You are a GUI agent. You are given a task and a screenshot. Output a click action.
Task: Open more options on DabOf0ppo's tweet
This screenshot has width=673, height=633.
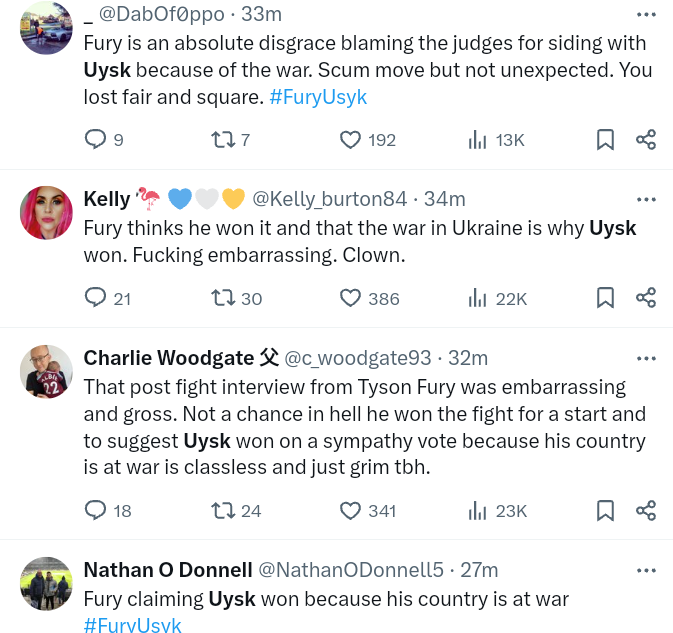[647, 13]
